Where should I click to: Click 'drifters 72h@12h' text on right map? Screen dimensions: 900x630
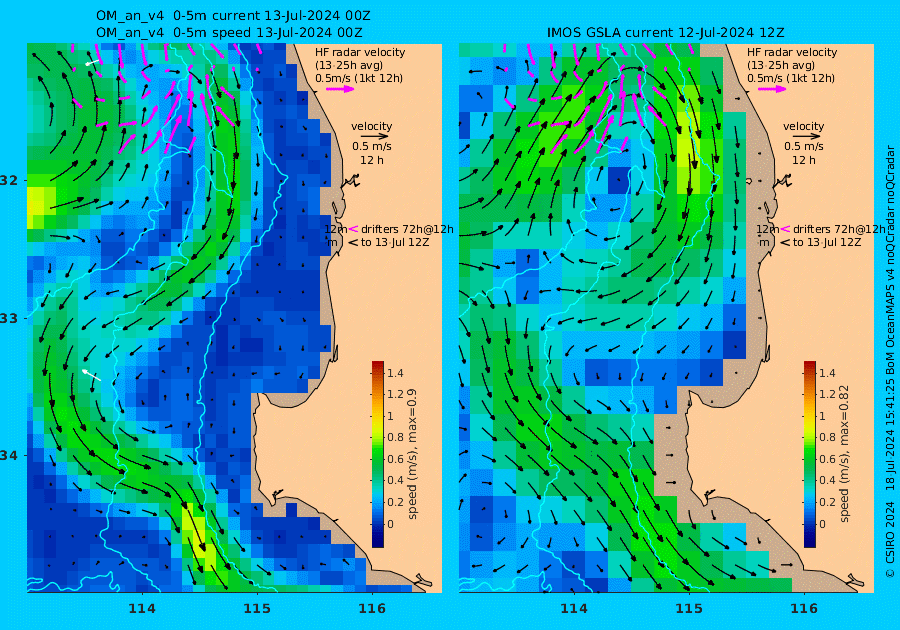tap(839, 230)
